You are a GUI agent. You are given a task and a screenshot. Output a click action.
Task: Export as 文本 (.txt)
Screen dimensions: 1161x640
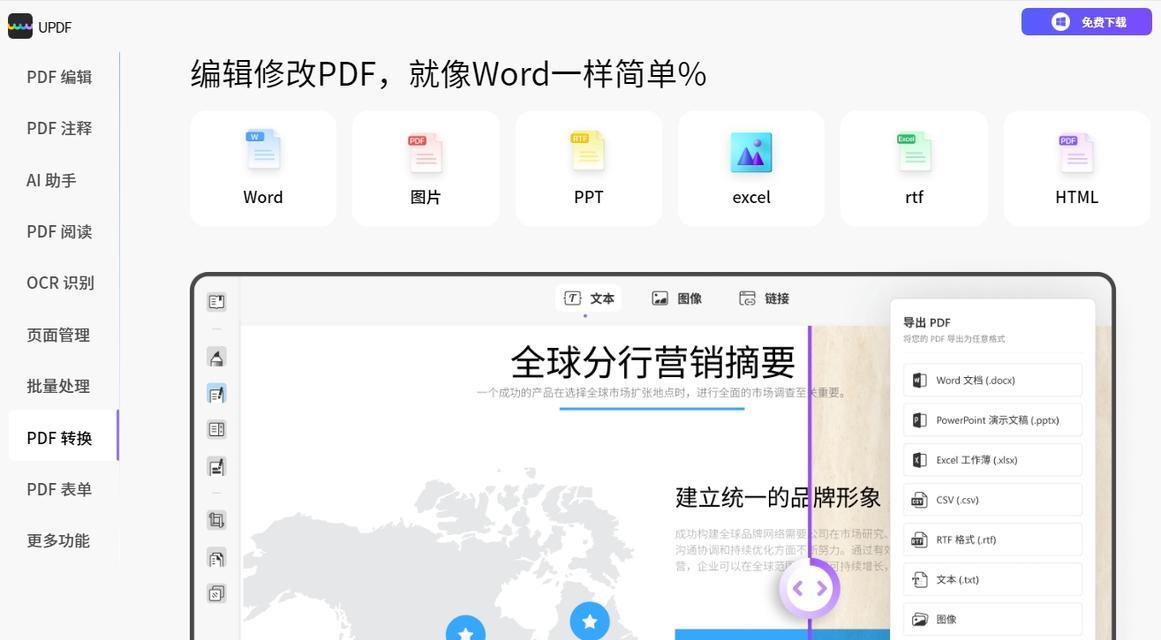click(992, 580)
